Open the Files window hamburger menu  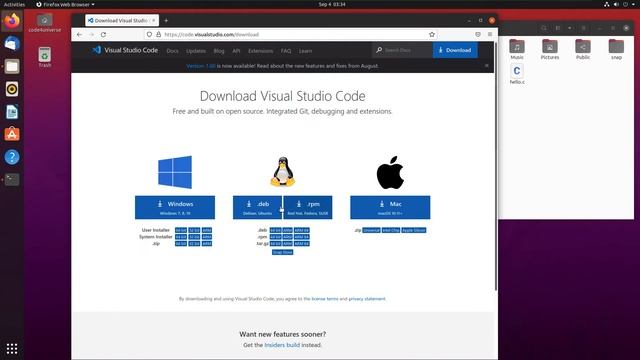[x=583, y=28]
